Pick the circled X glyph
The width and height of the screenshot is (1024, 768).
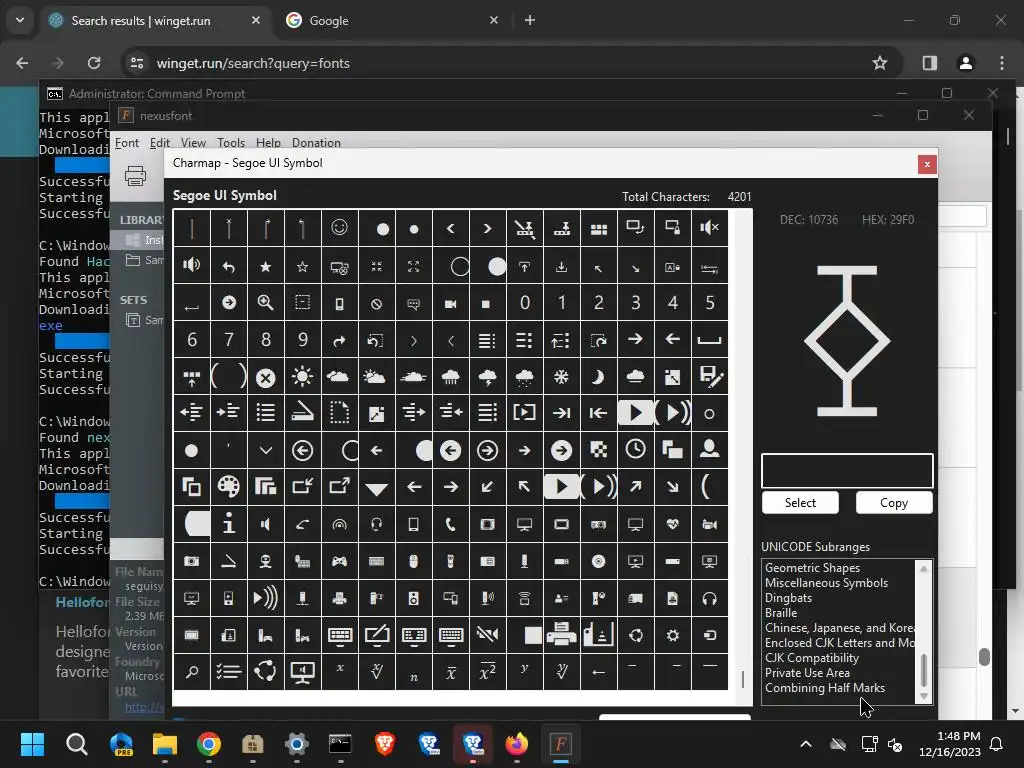pos(265,377)
